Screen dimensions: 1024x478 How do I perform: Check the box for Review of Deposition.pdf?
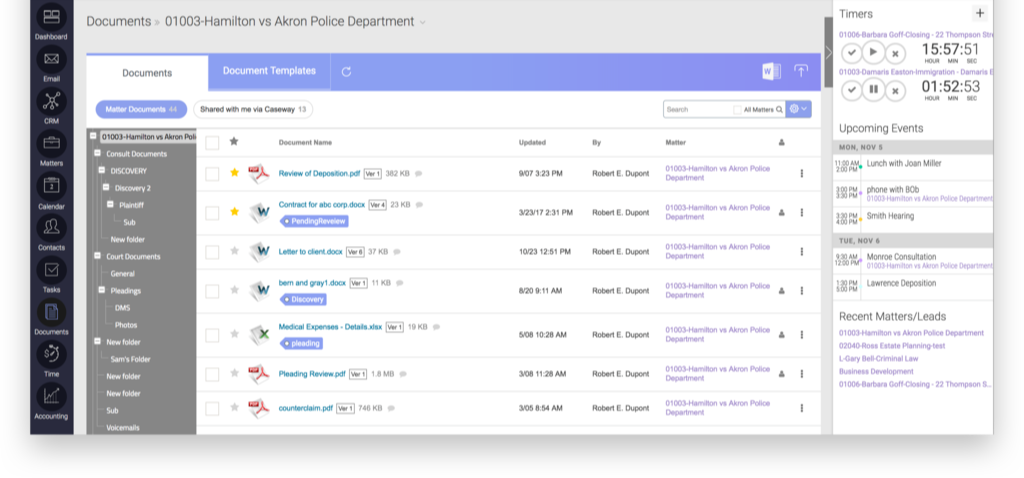coord(212,174)
